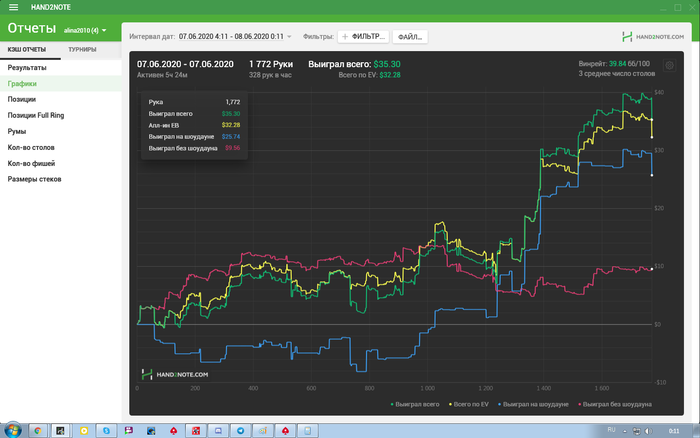Click the Windows Start button
Image resolution: width=700 pixels, height=438 pixels.
(12, 430)
